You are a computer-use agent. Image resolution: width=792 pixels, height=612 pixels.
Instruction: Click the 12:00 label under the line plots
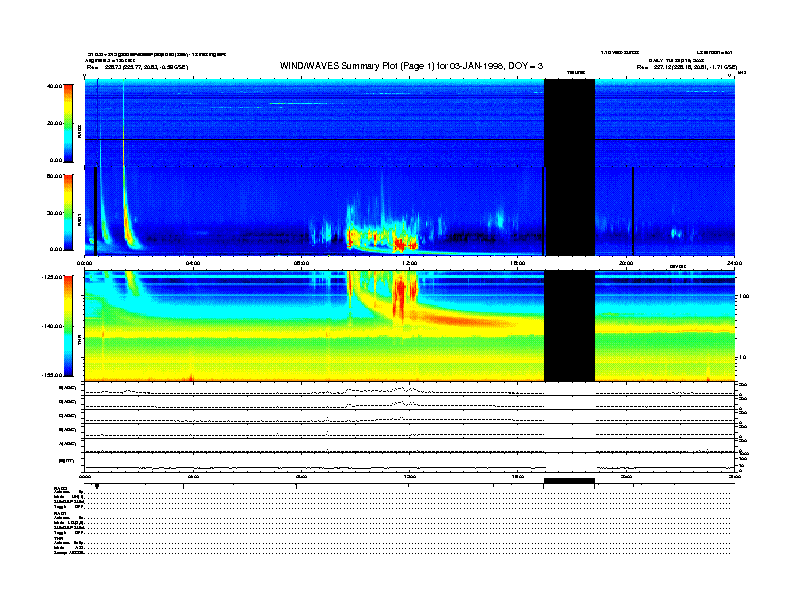pos(410,476)
